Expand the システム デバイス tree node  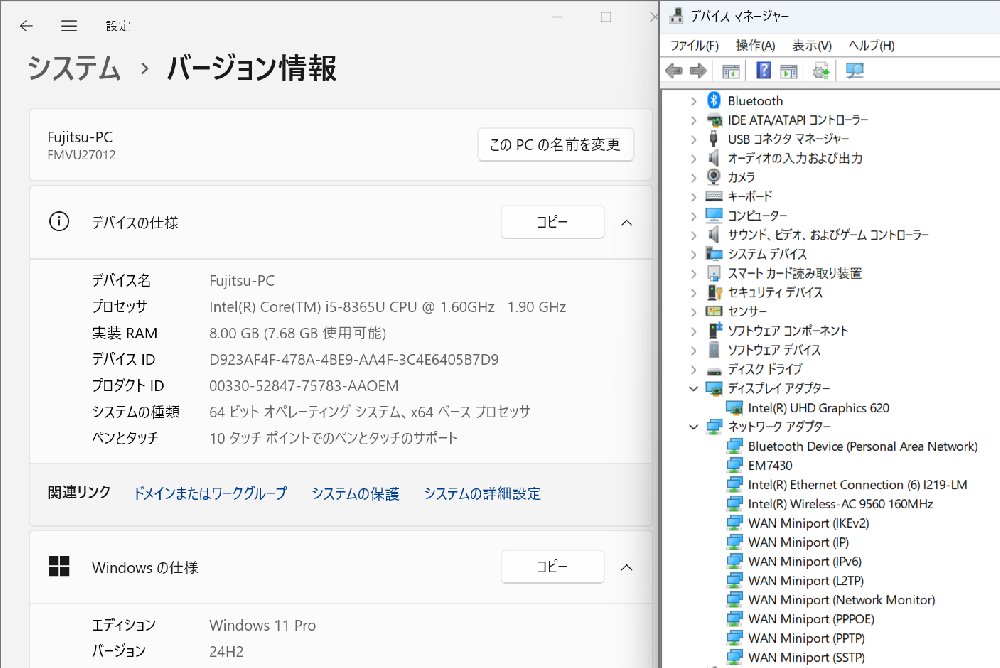694,254
